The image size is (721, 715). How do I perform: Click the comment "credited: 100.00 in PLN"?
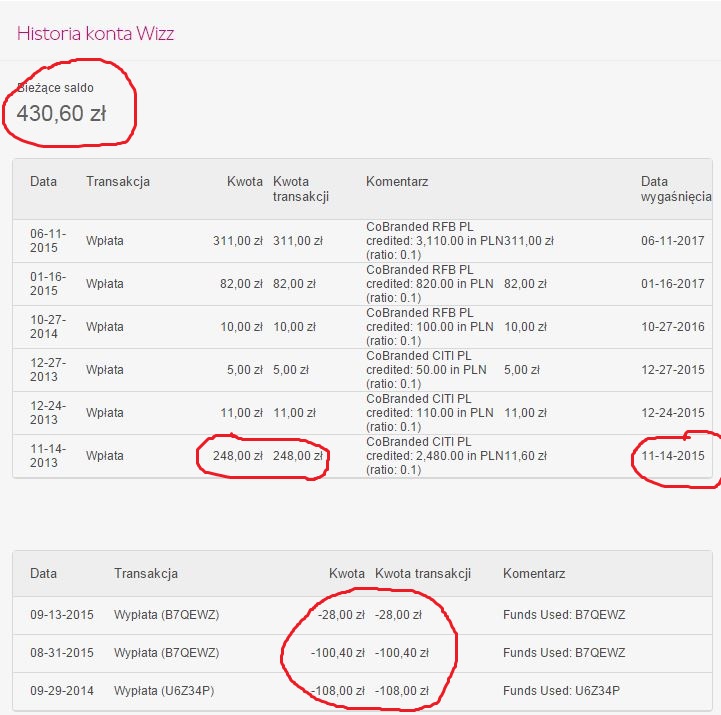(x=429, y=327)
